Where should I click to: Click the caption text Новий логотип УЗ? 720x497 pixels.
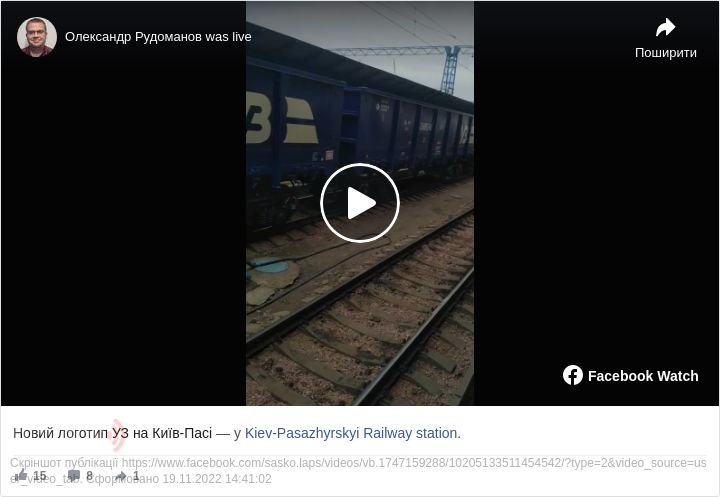click(x=71, y=433)
